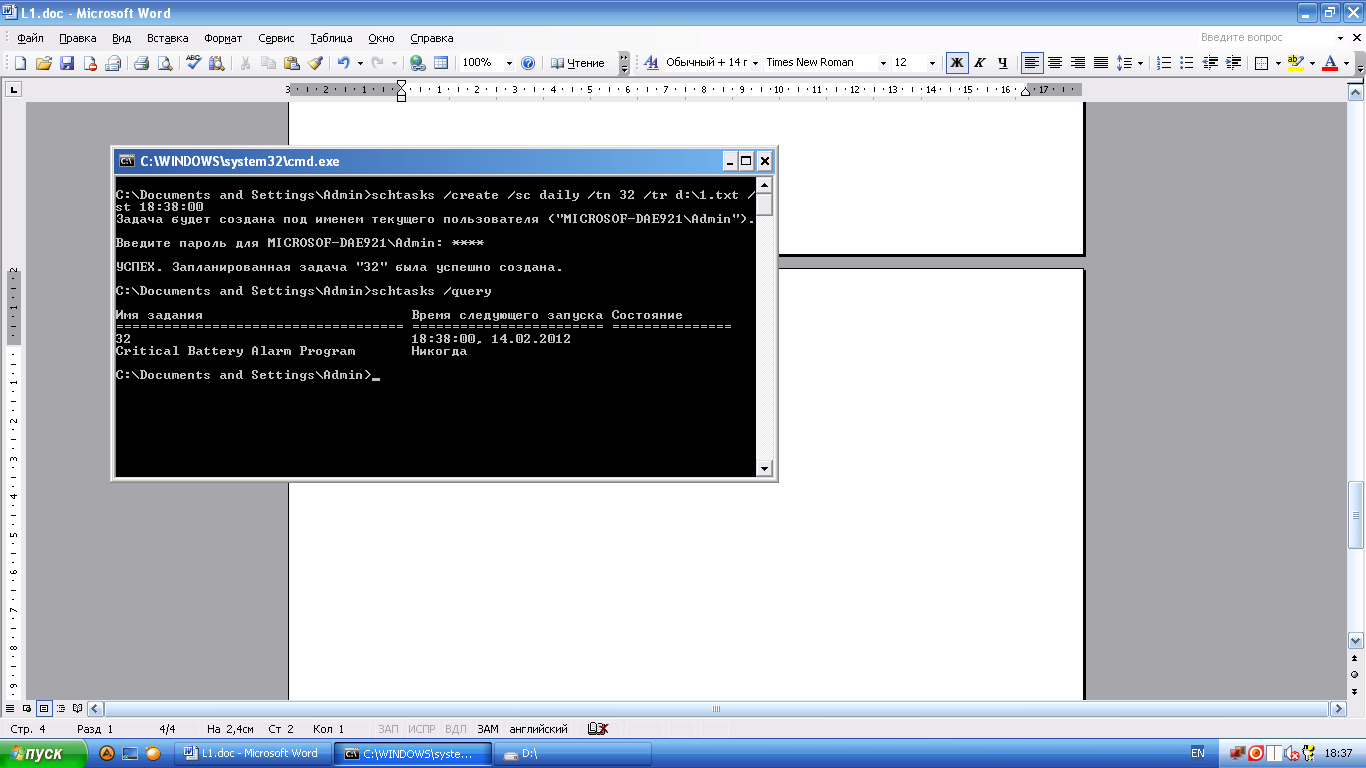The height and width of the screenshot is (768, 1366).
Task: Toggle italic formatting (К)
Action: tap(980, 63)
